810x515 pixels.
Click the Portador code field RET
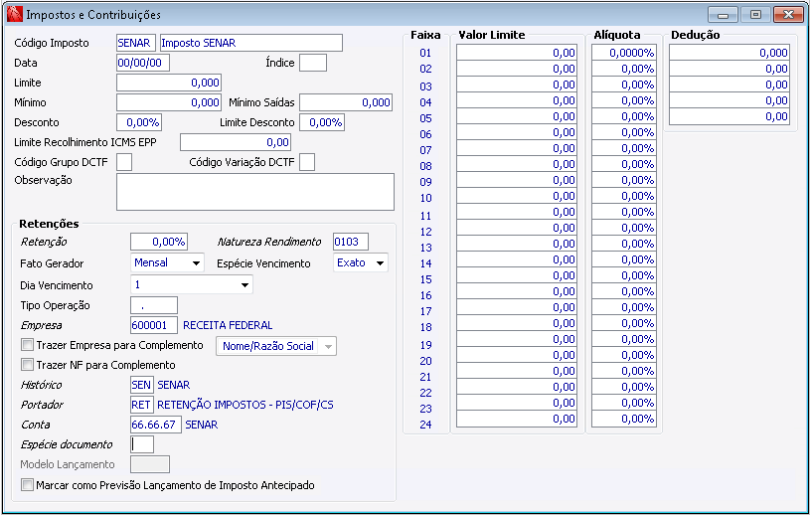tap(142, 404)
